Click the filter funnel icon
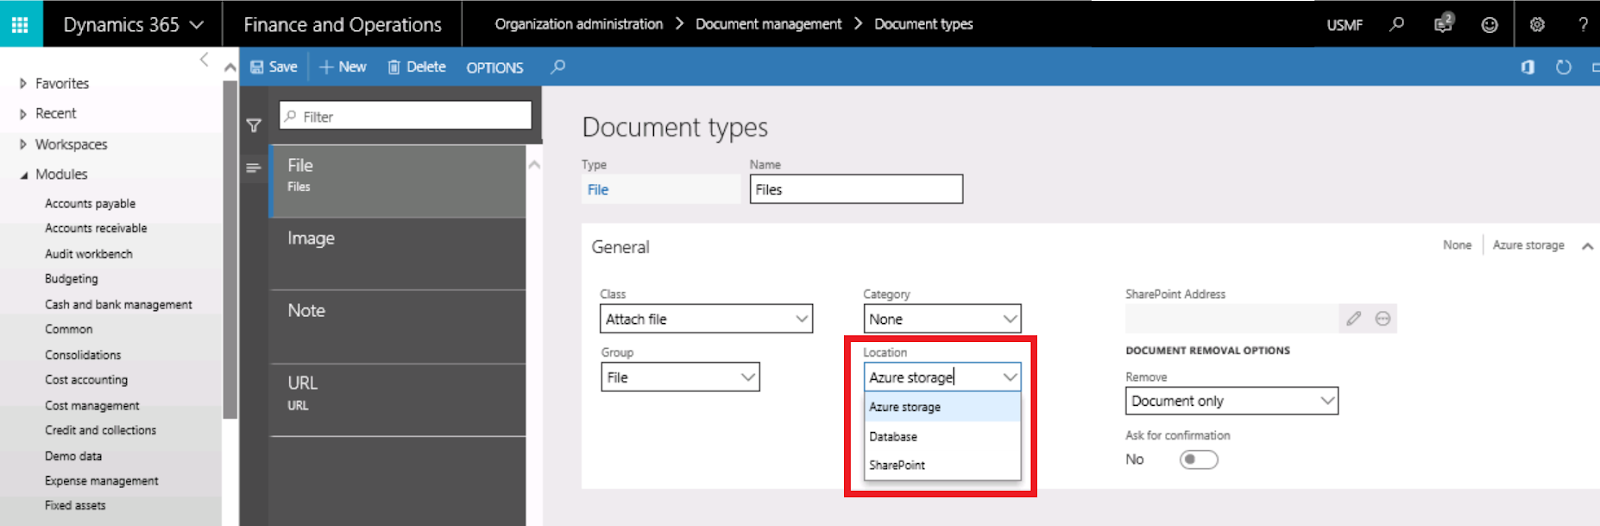 point(254,125)
